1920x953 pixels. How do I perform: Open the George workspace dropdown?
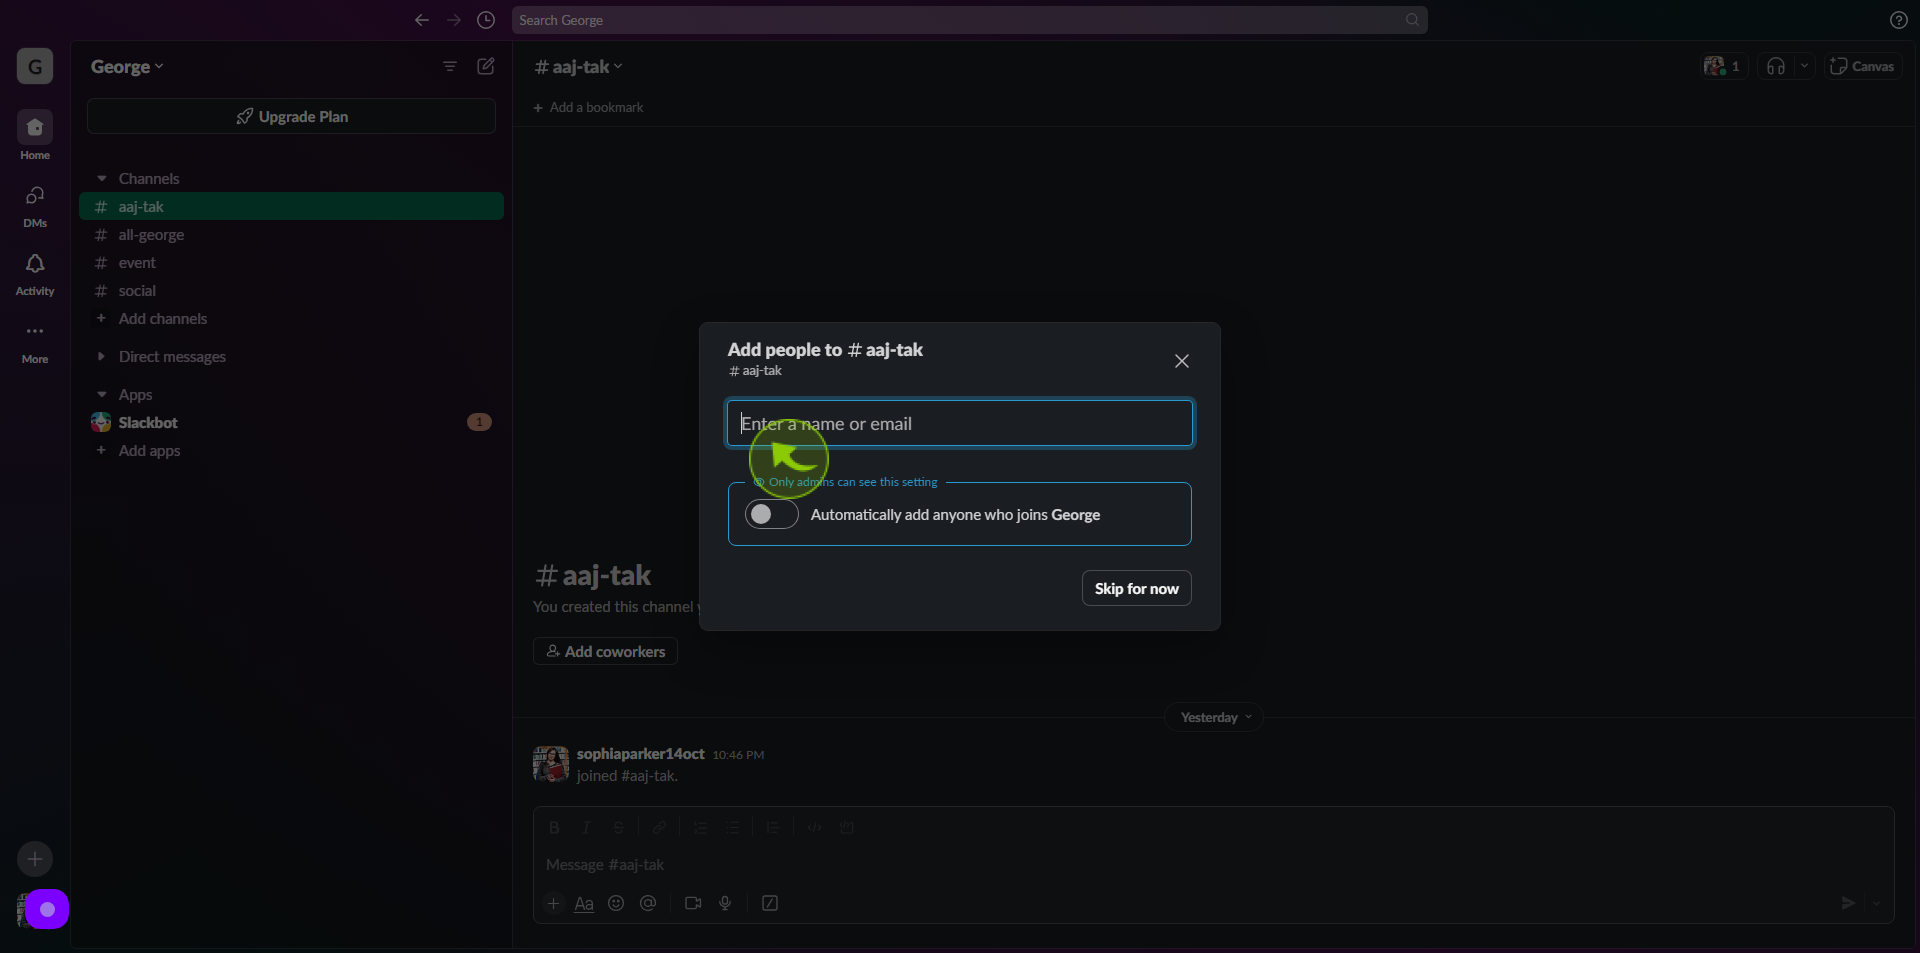[127, 67]
